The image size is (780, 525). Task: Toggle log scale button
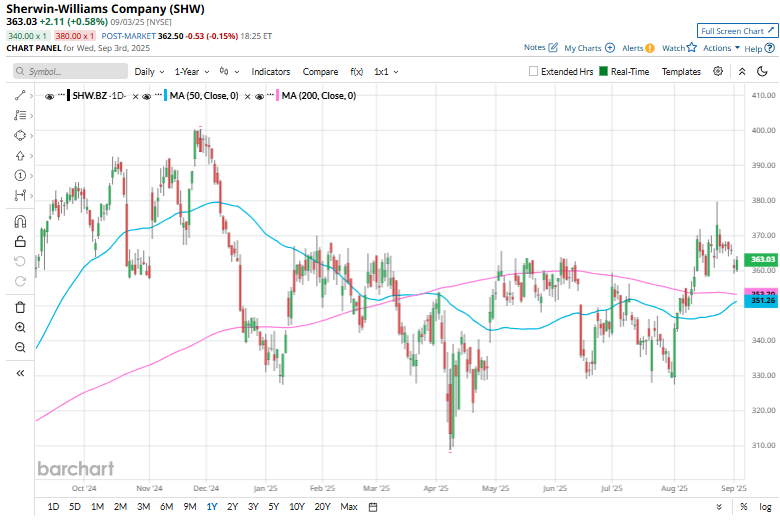pyautogui.click(x=765, y=507)
